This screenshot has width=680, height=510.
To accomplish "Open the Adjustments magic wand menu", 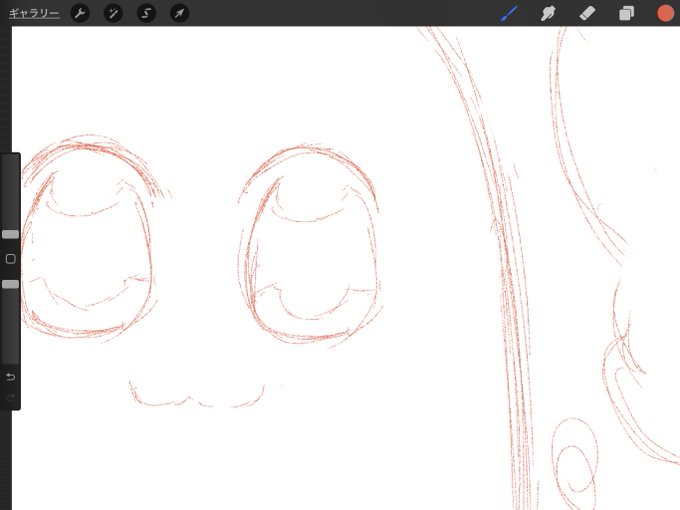I will click(113, 13).
